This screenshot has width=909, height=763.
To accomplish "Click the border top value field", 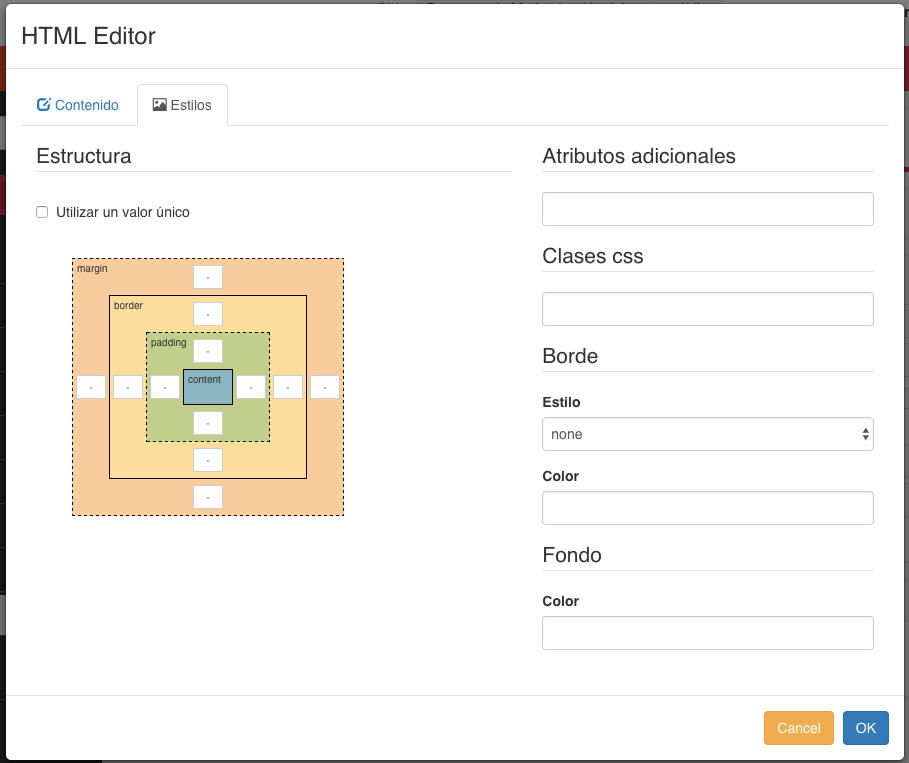I will pyautogui.click(x=208, y=314).
